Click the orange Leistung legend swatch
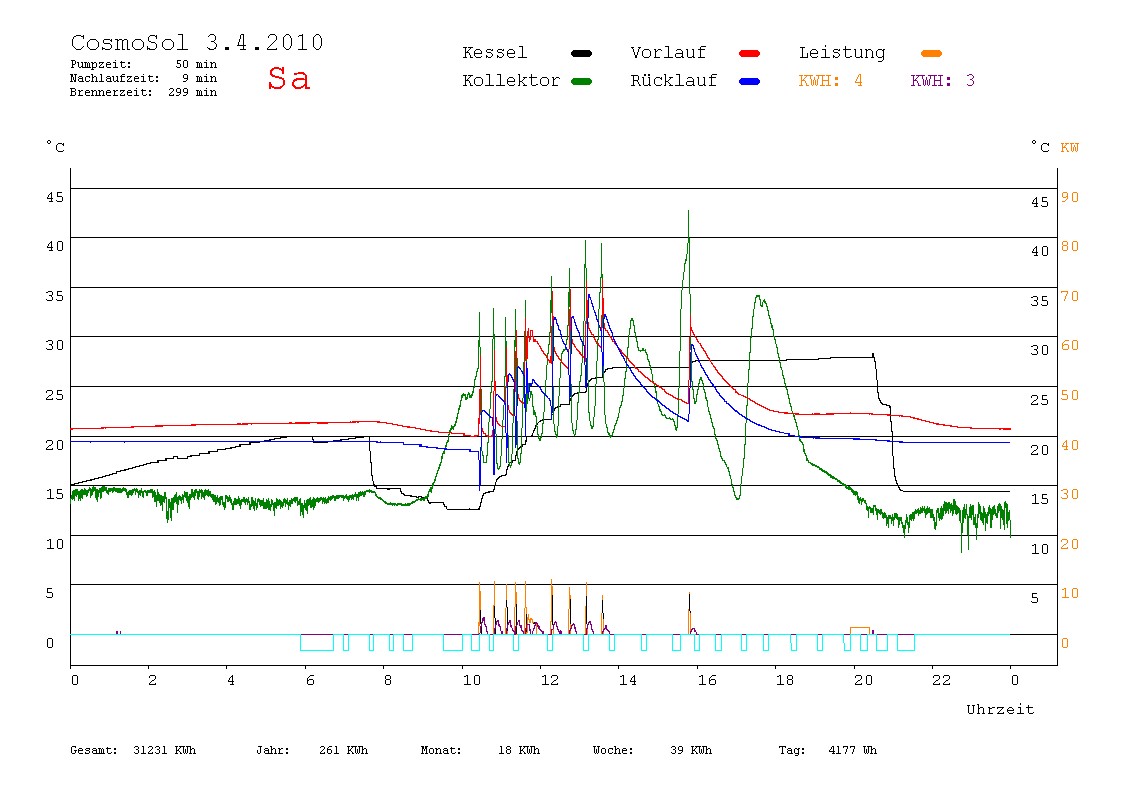 (931, 53)
